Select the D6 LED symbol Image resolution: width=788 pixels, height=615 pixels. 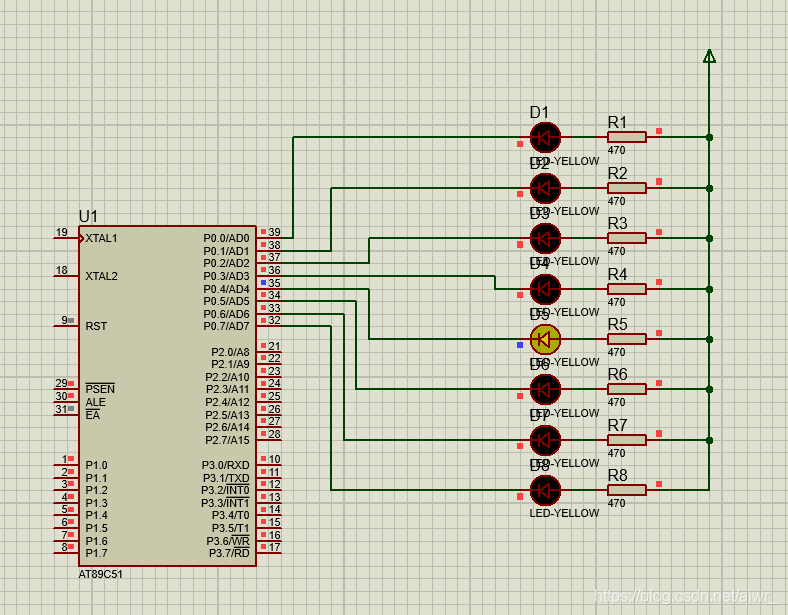[x=545, y=389]
